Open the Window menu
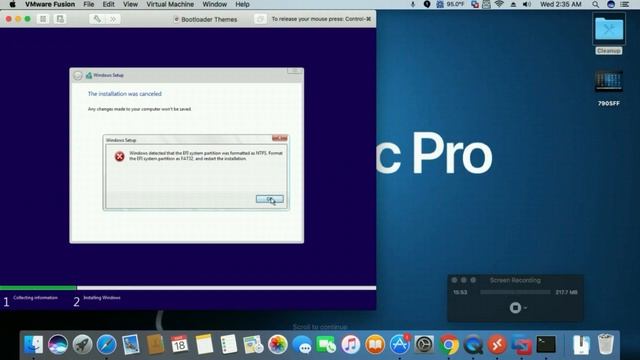The width and height of the screenshot is (640, 360). point(214,4)
